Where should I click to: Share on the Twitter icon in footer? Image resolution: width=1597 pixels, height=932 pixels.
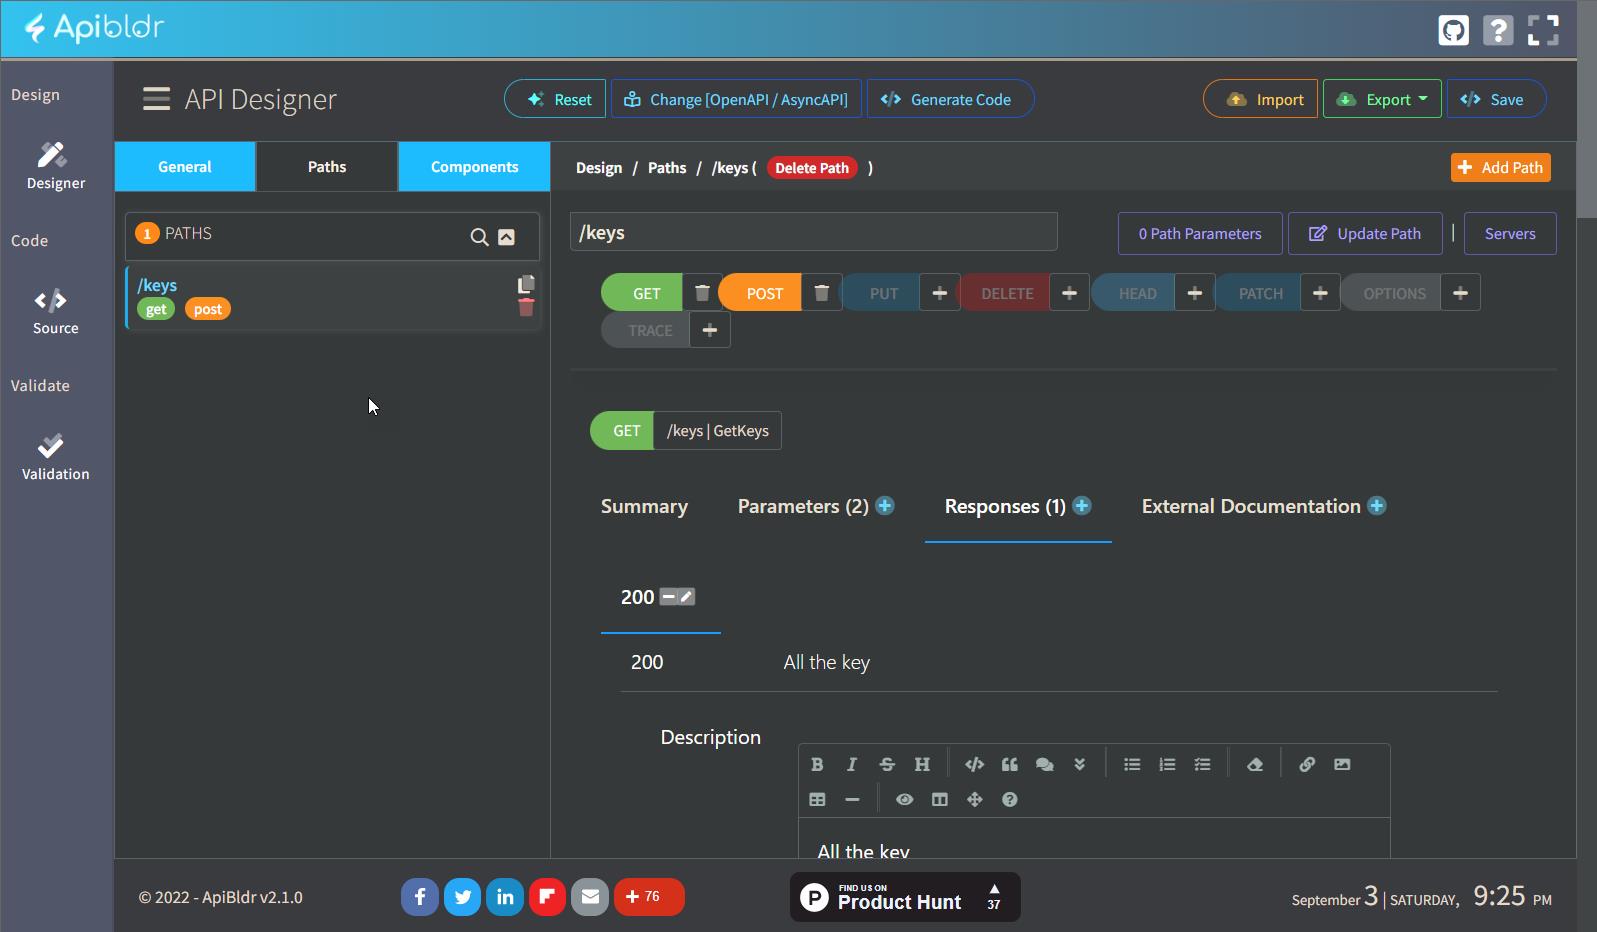point(462,897)
